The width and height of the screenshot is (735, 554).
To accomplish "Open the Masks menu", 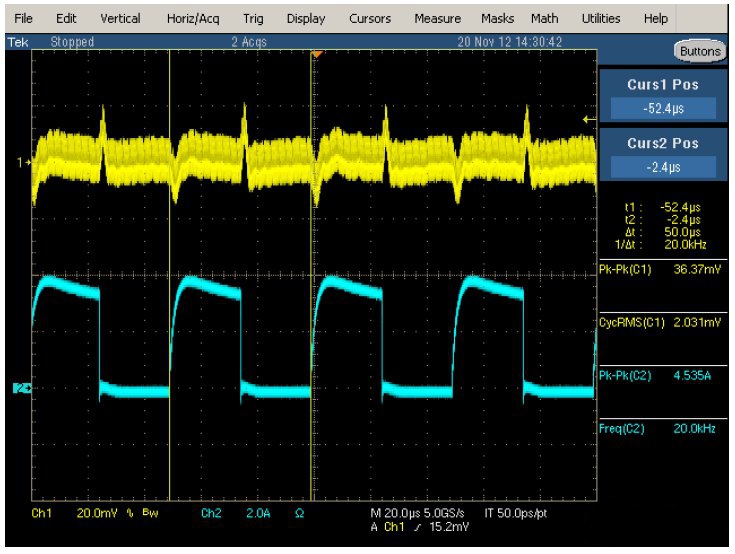I will [497, 18].
